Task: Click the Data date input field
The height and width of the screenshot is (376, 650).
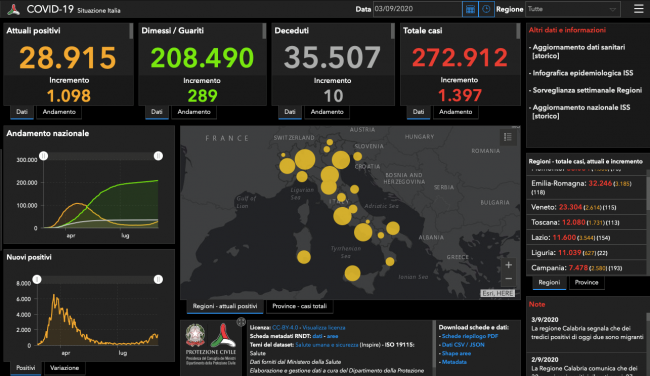Action: pos(417,9)
